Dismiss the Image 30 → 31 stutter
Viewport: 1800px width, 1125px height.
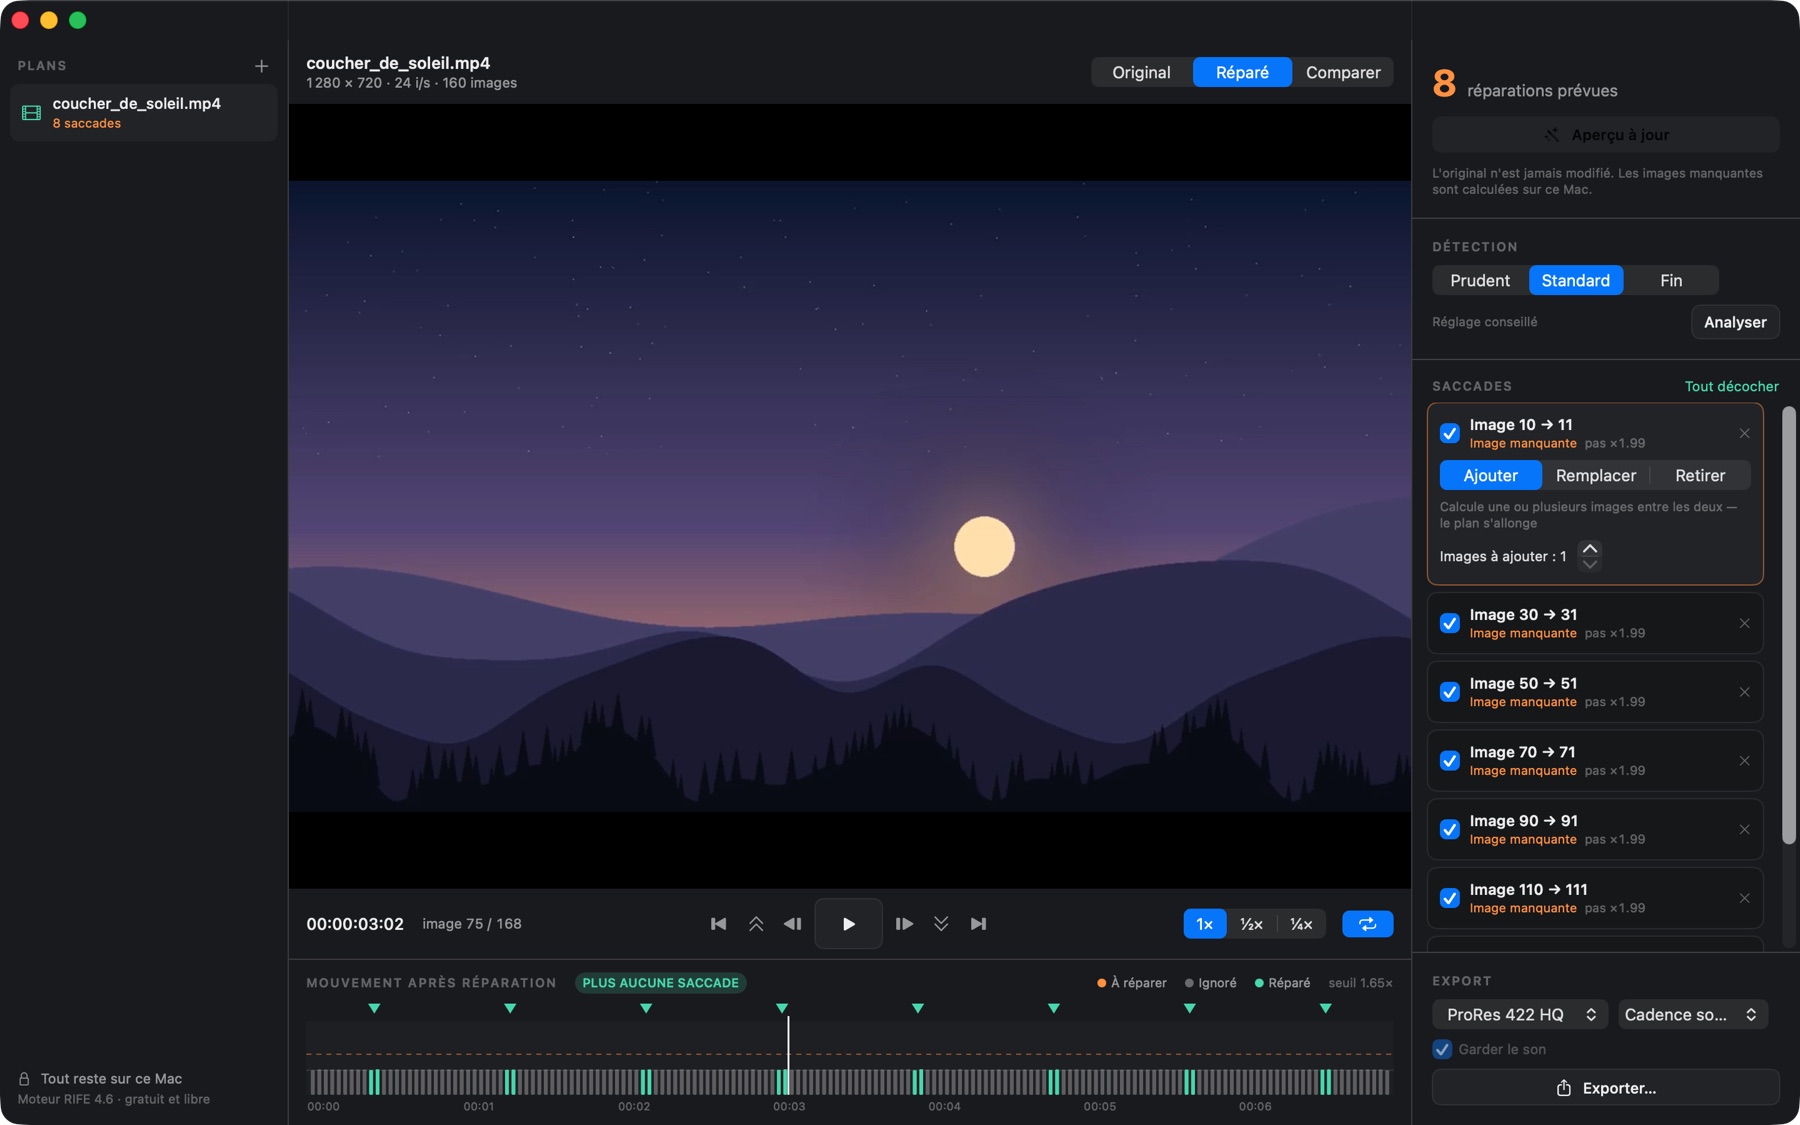[x=1744, y=623]
